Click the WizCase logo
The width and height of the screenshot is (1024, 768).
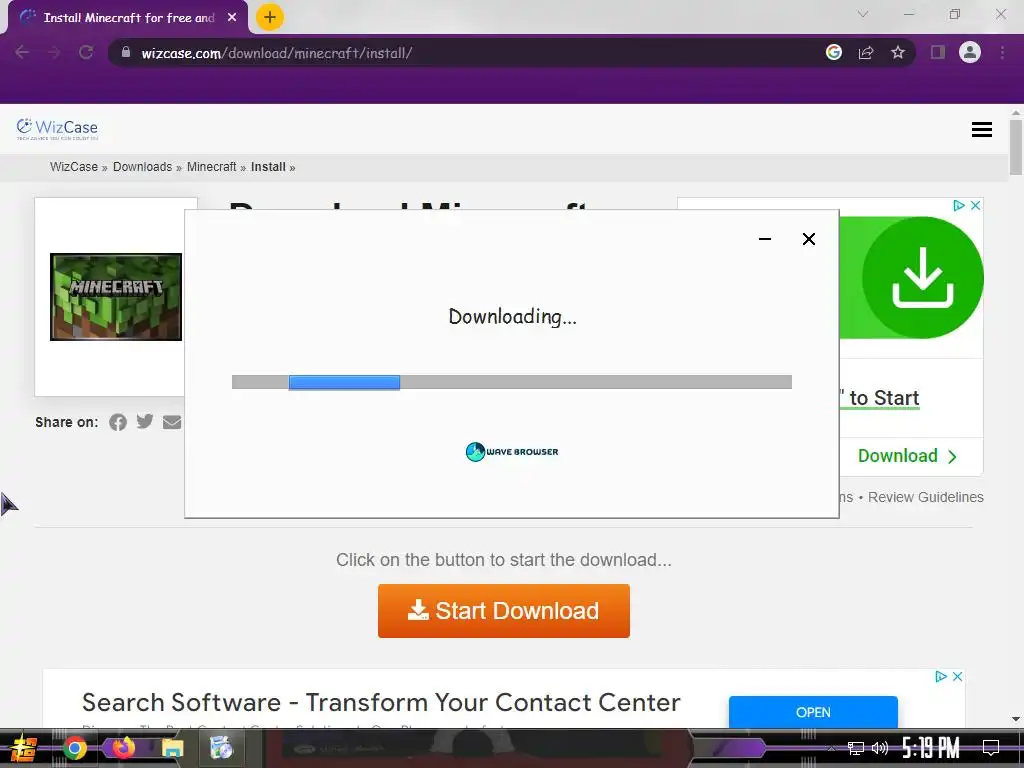[57, 129]
